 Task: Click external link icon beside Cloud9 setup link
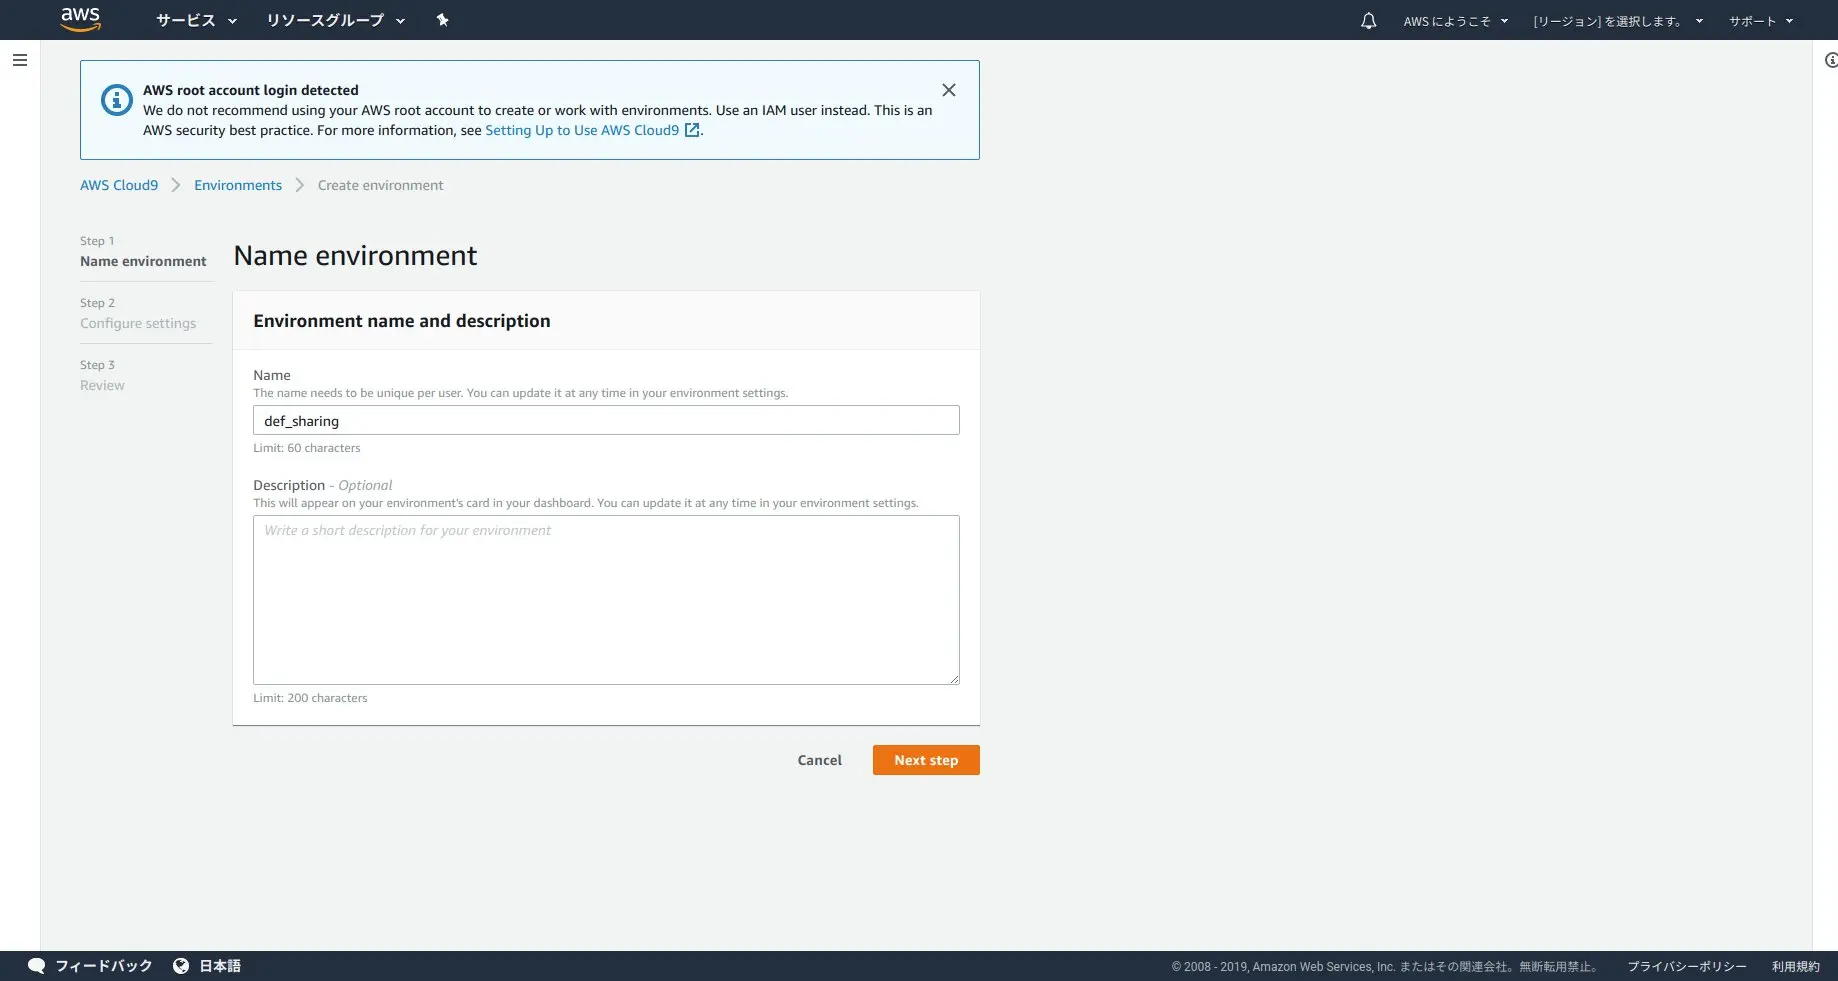(692, 130)
